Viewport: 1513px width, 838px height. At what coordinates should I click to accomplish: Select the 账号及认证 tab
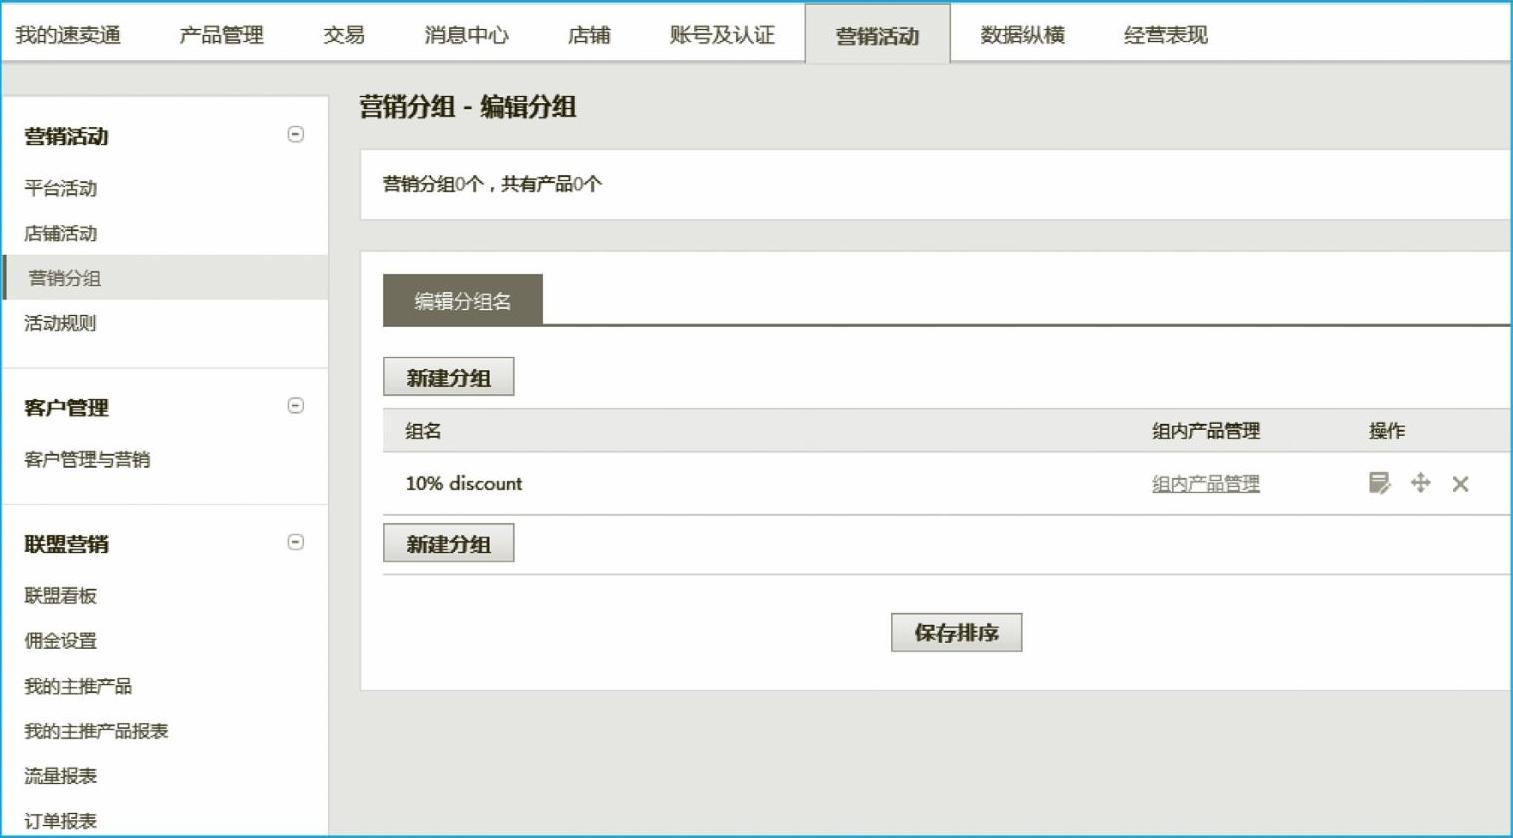click(722, 35)
